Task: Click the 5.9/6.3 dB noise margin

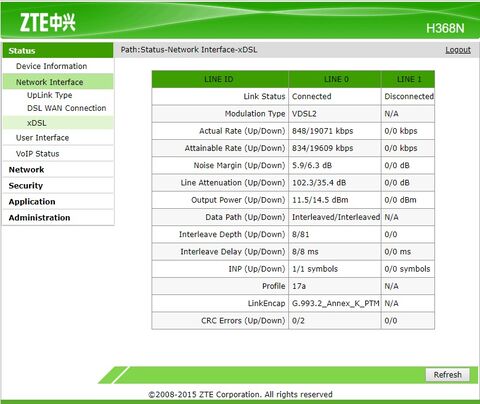Action: click(x=312, y=166)
